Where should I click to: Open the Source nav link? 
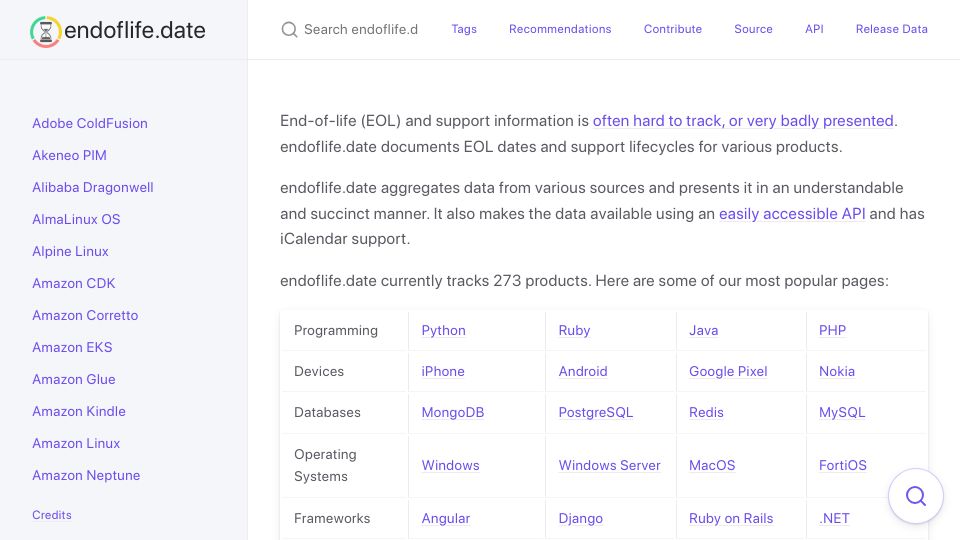point(753,29)
